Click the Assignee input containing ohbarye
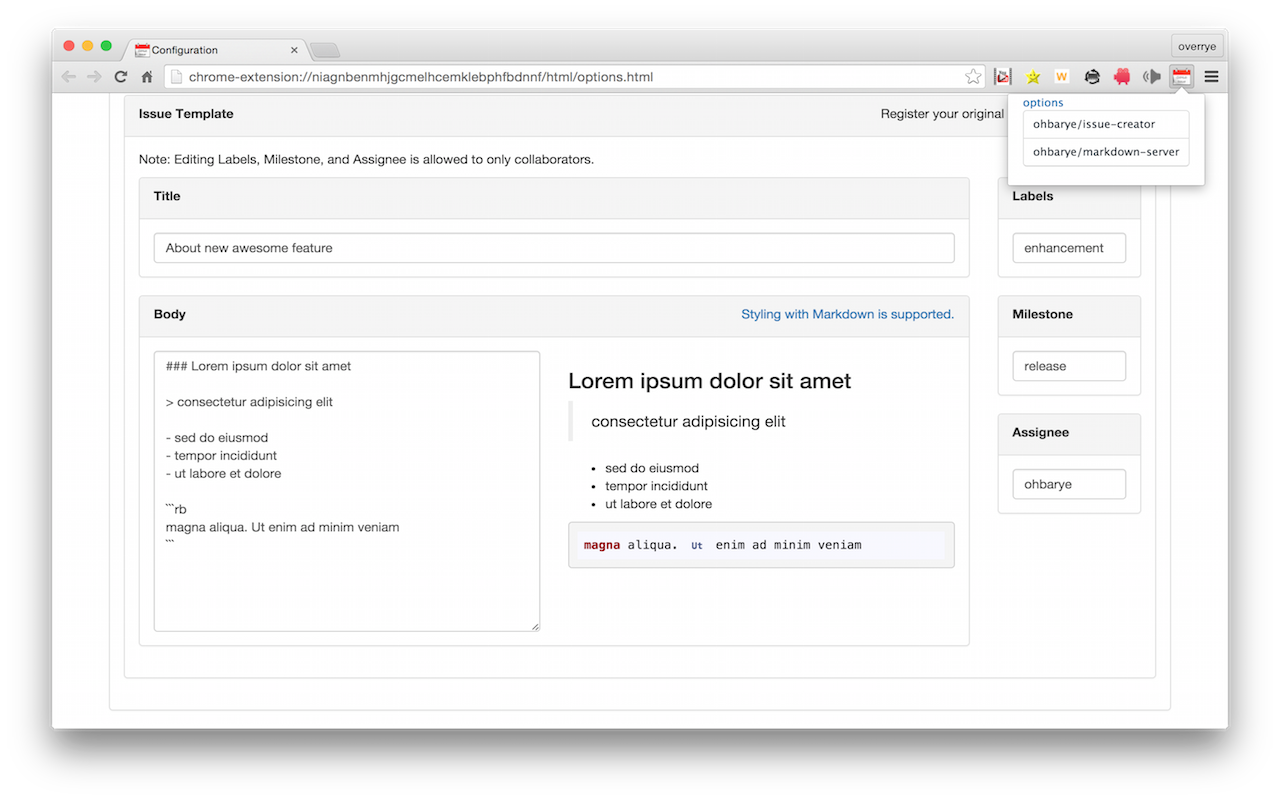The height and width of the screenshot is (800, 1280). (1069, 484)
